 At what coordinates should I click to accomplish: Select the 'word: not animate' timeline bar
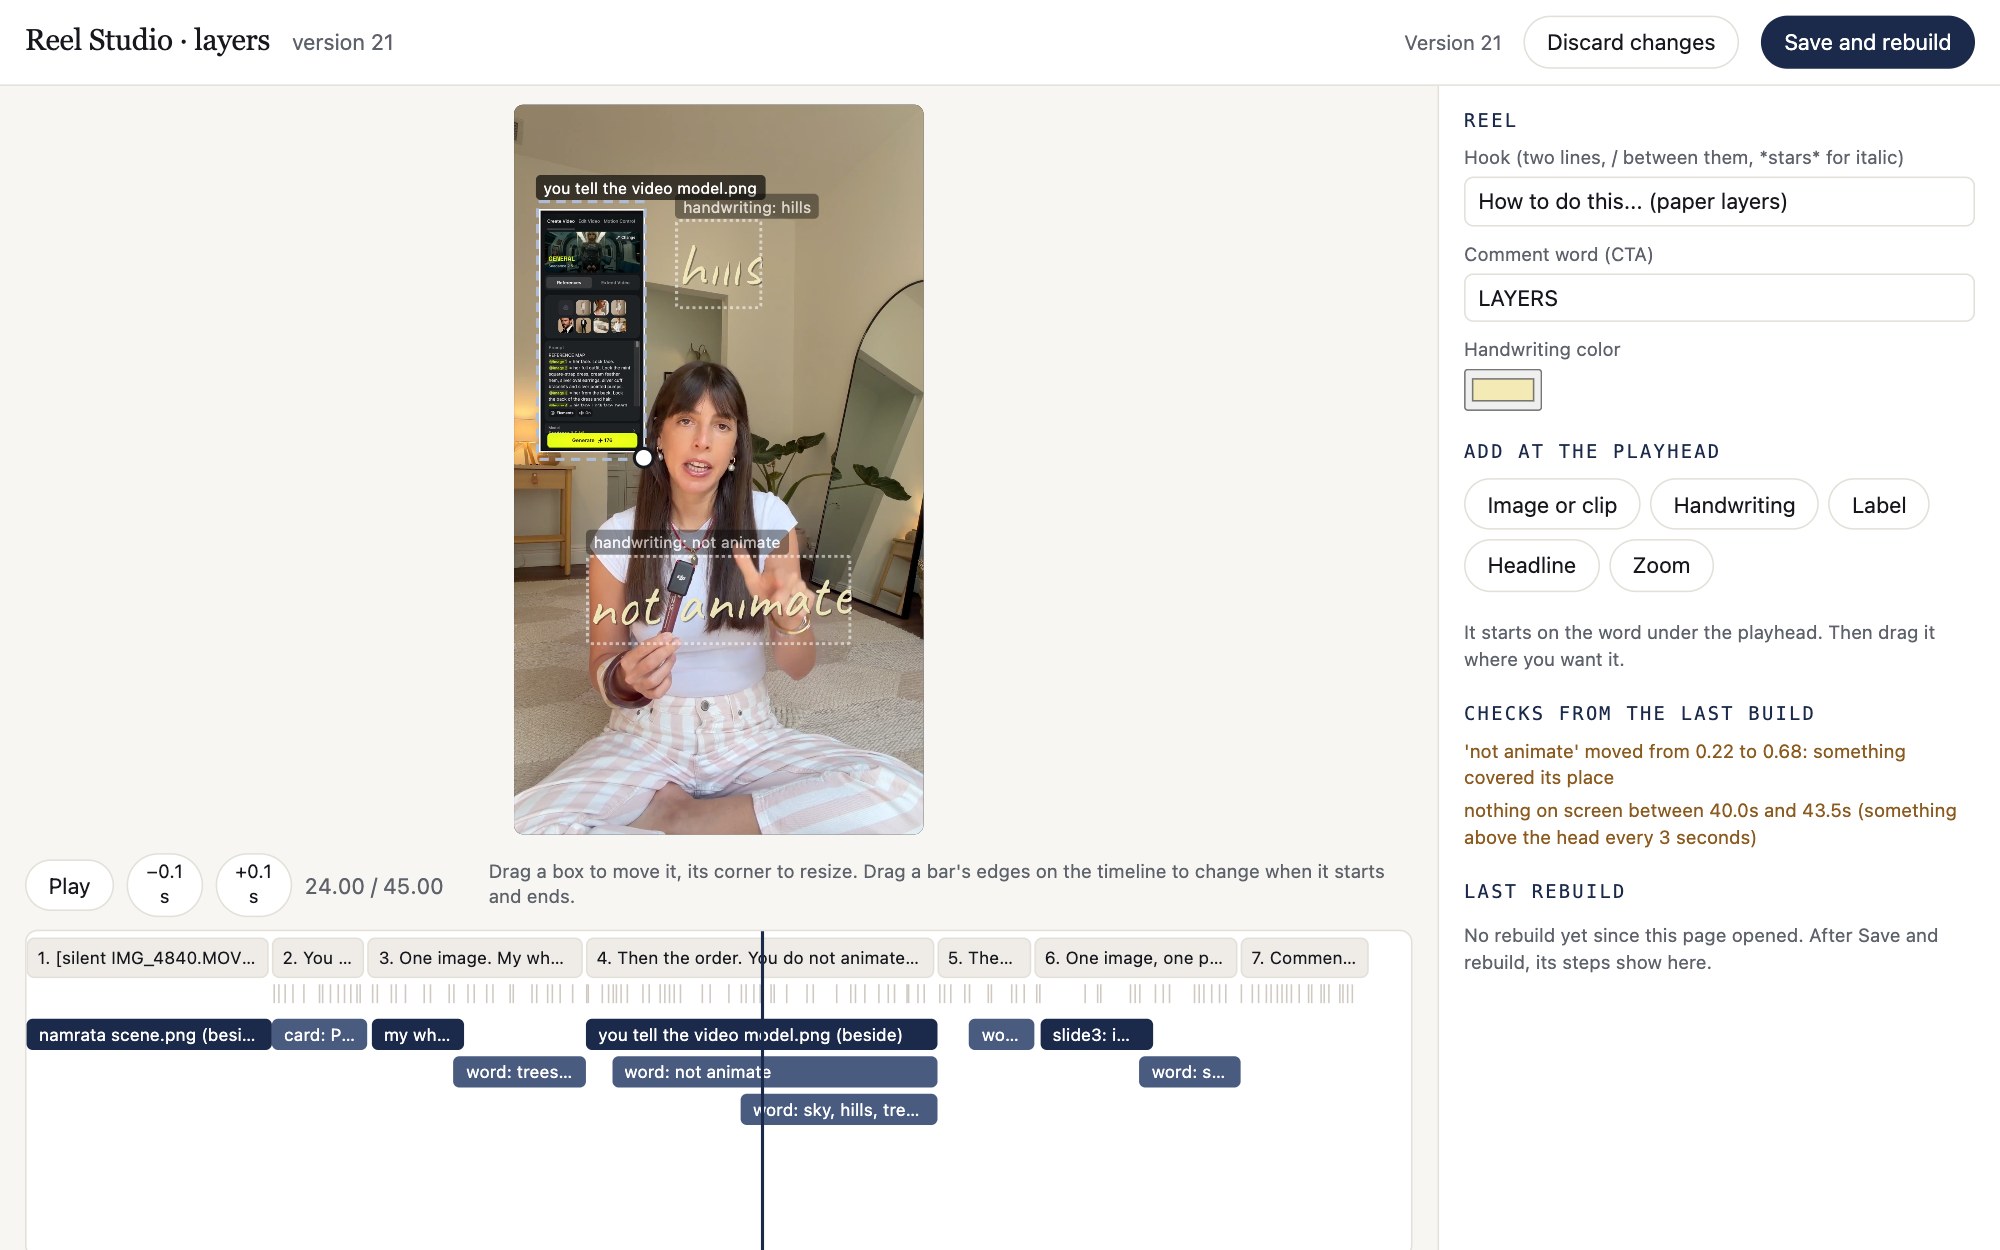[774, 1072]
